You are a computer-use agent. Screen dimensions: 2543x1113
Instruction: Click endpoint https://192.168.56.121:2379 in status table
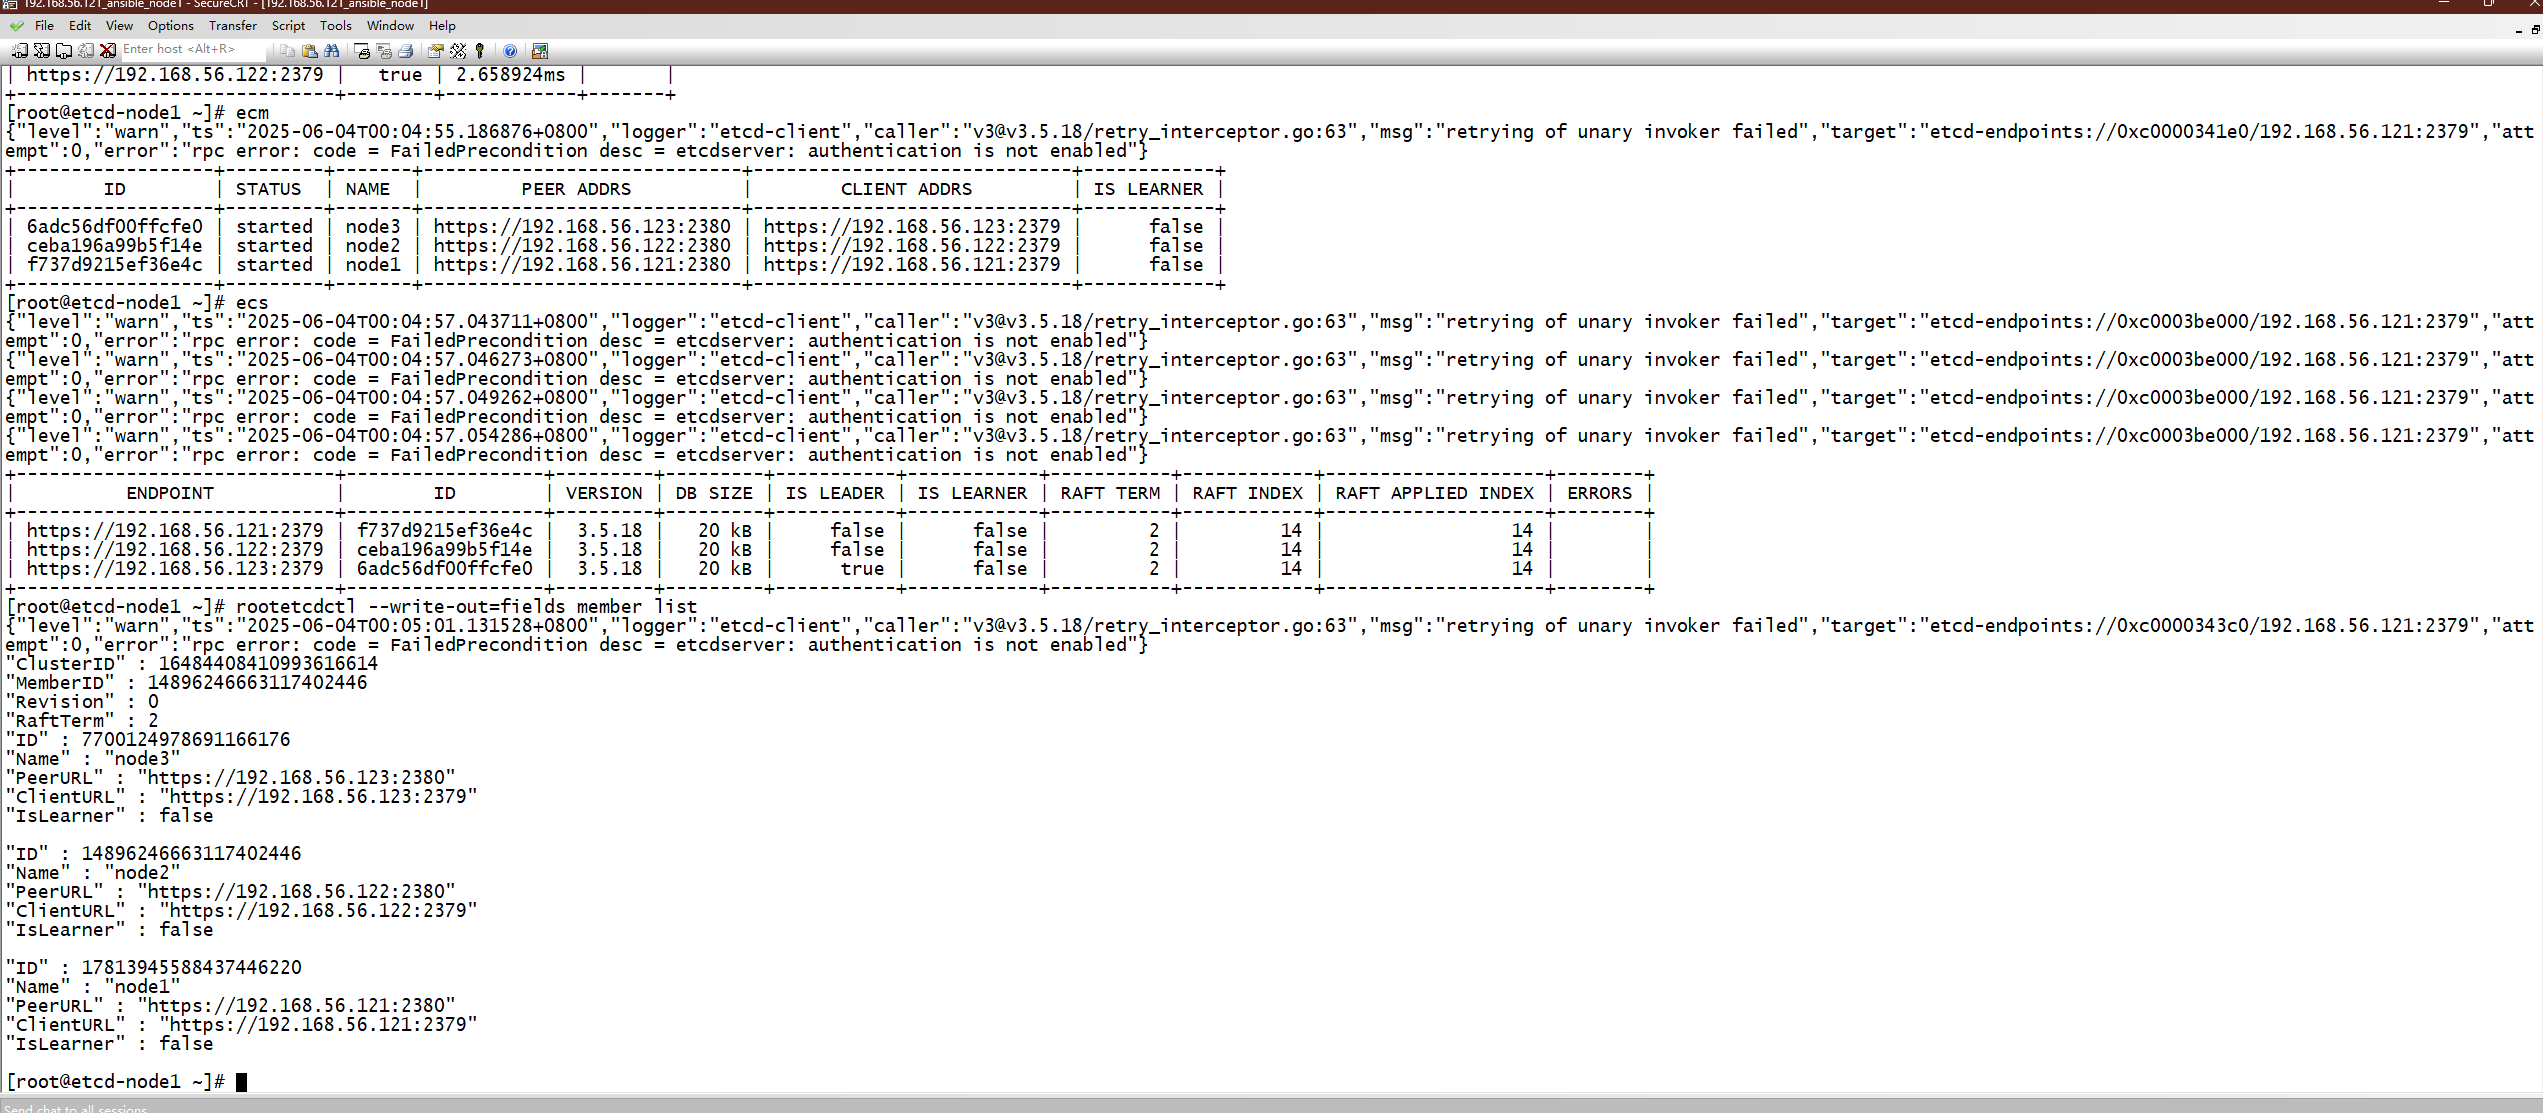[x=175, y=531]
